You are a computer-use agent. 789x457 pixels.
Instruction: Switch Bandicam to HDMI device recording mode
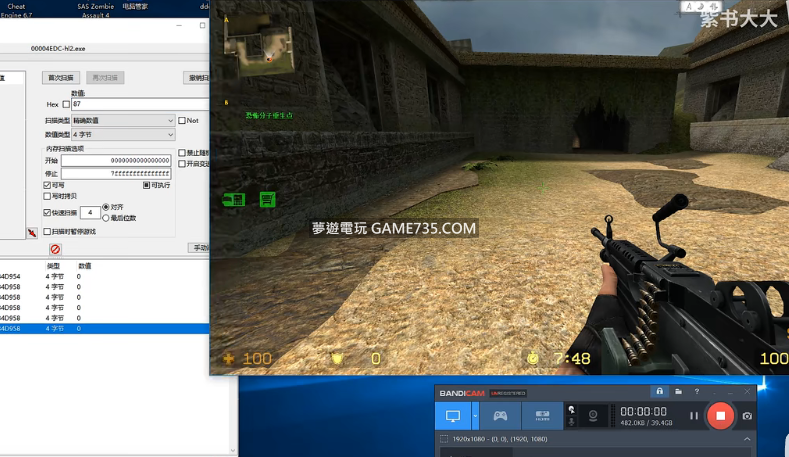pos(542,416)
